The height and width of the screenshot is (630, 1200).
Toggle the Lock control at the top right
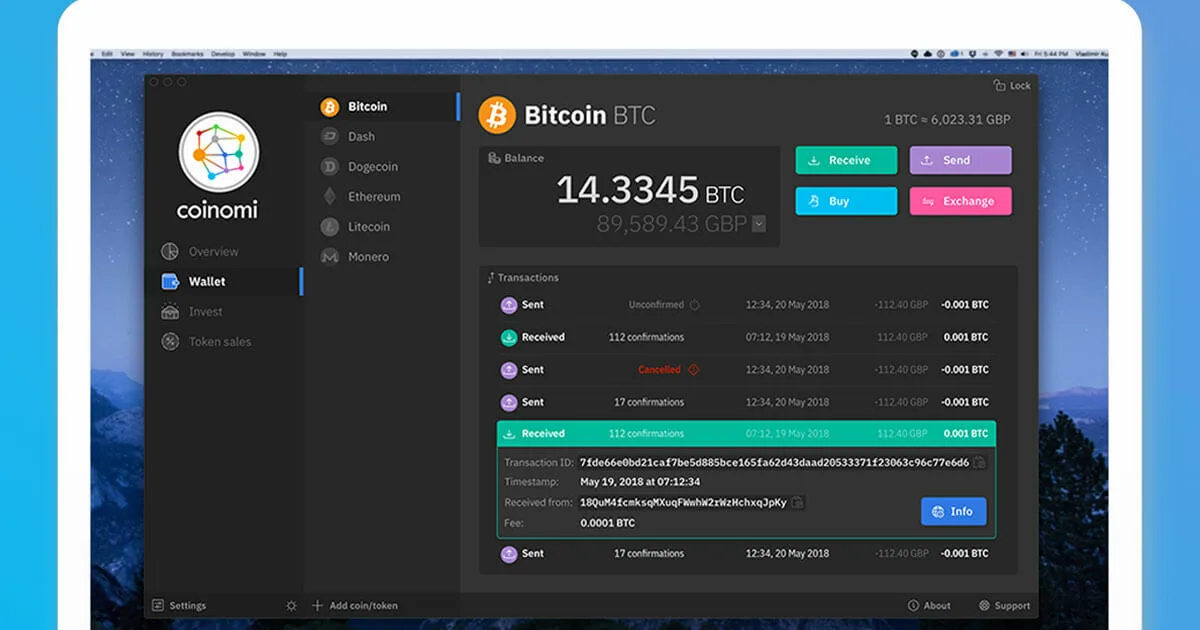tap(1013, 85)
